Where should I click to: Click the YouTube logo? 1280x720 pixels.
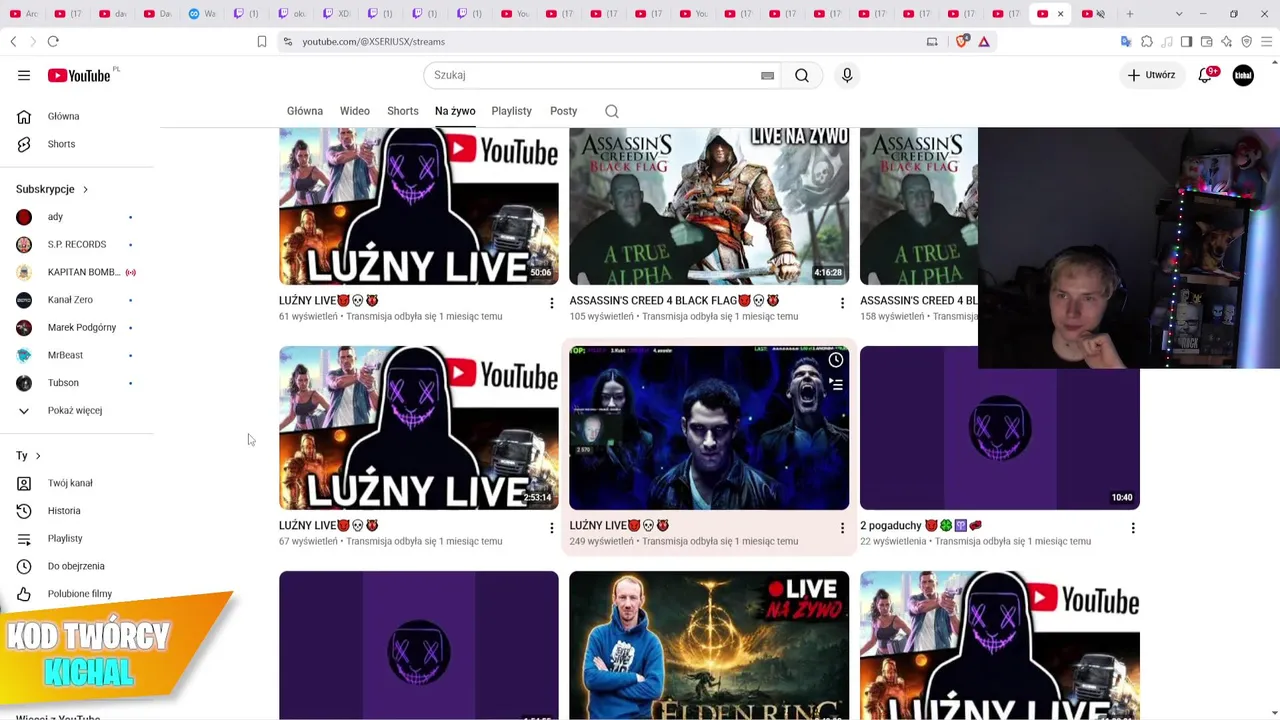coord(79,75)
